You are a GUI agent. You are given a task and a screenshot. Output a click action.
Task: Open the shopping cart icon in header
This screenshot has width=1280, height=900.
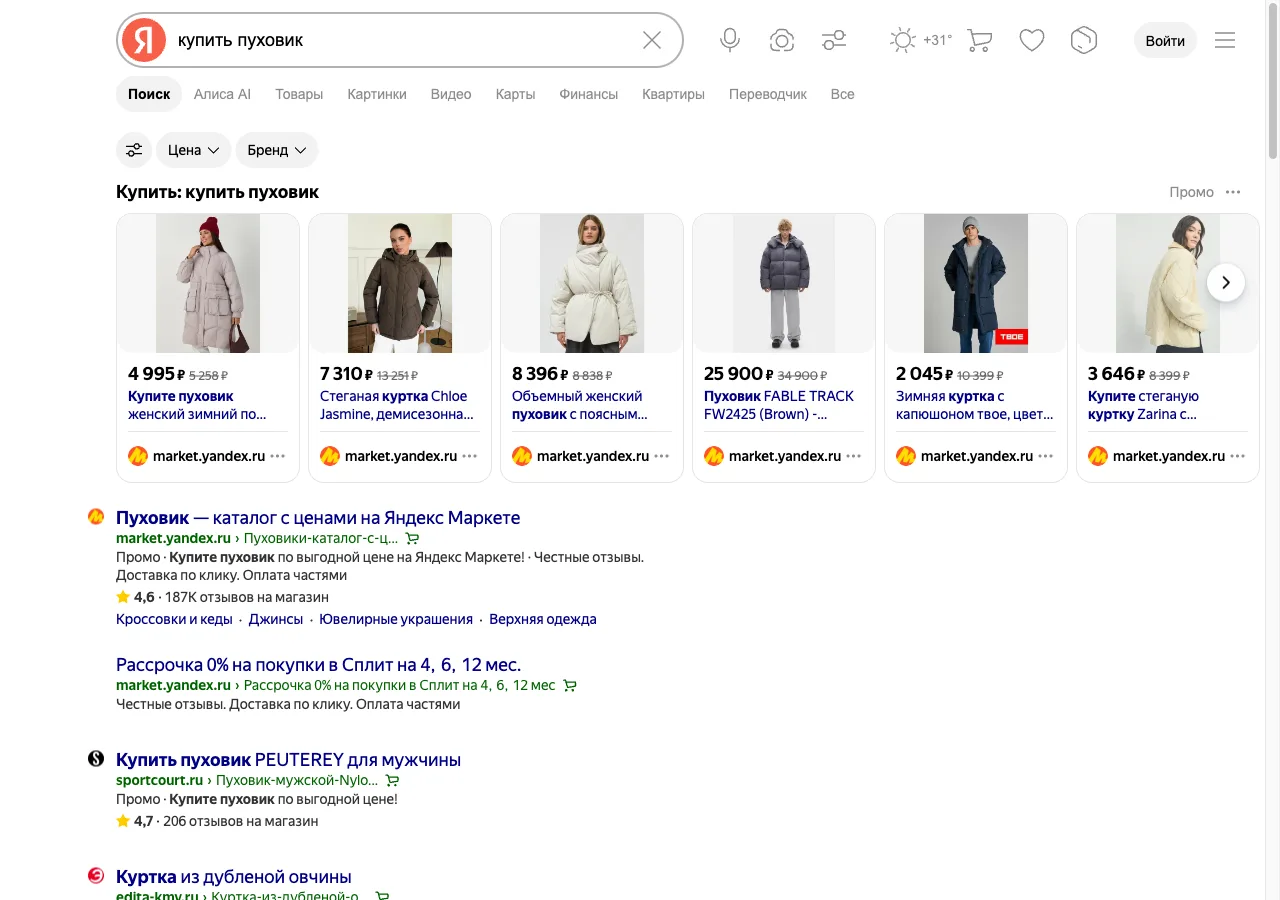[980, 40]
